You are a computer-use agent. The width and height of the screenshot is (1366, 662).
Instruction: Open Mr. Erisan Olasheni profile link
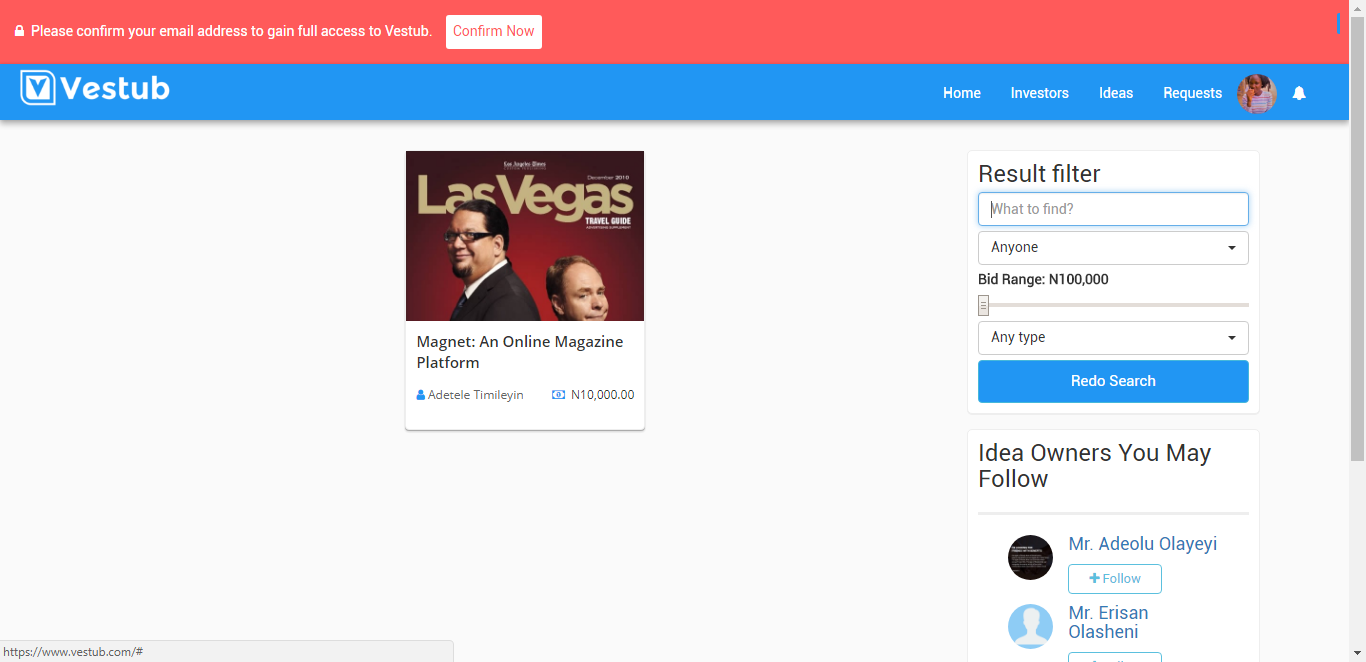(1108, 622)
